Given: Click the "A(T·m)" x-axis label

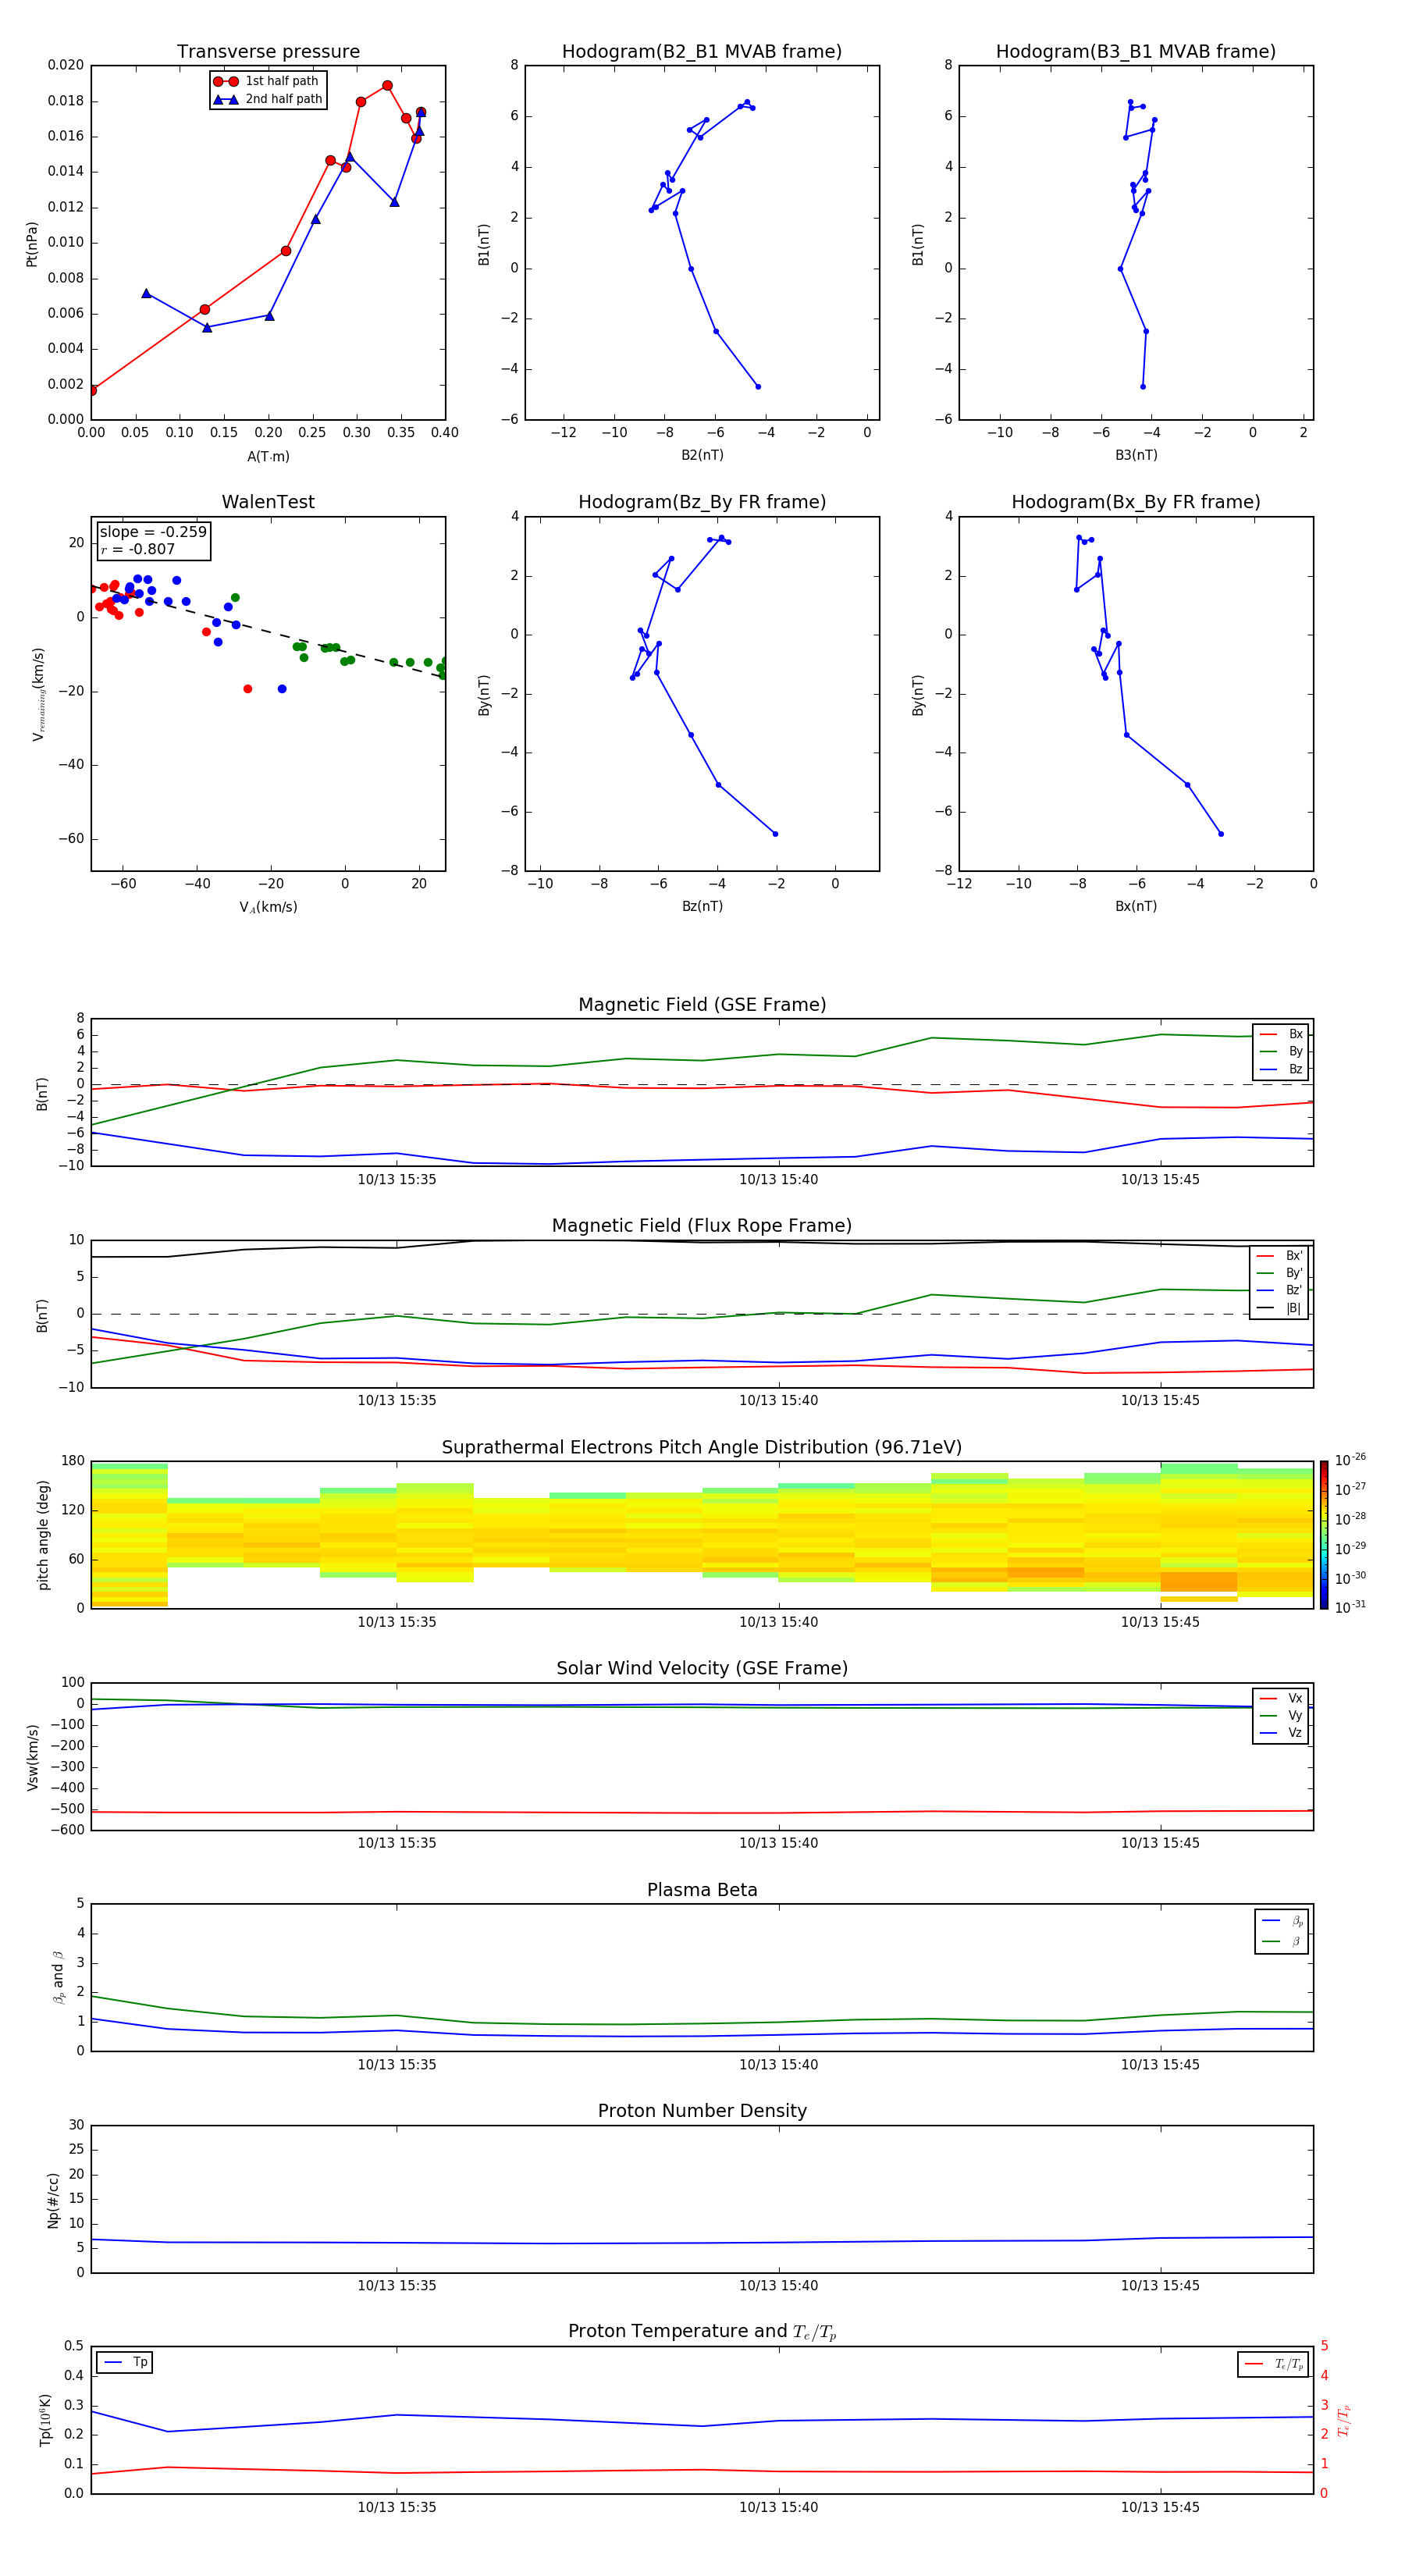Looking at the screenshot, I should [x=268, y=456].
